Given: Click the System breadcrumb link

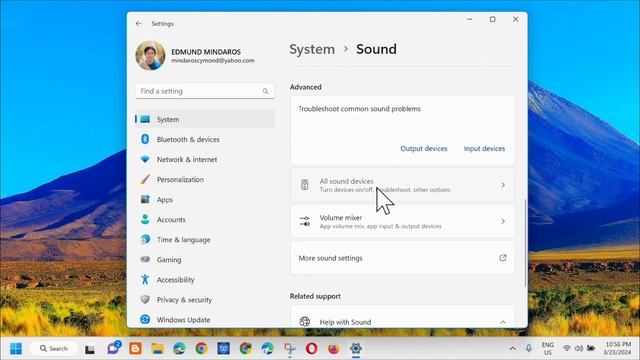Looking at the screenshot, I should [x=312, y=49].
